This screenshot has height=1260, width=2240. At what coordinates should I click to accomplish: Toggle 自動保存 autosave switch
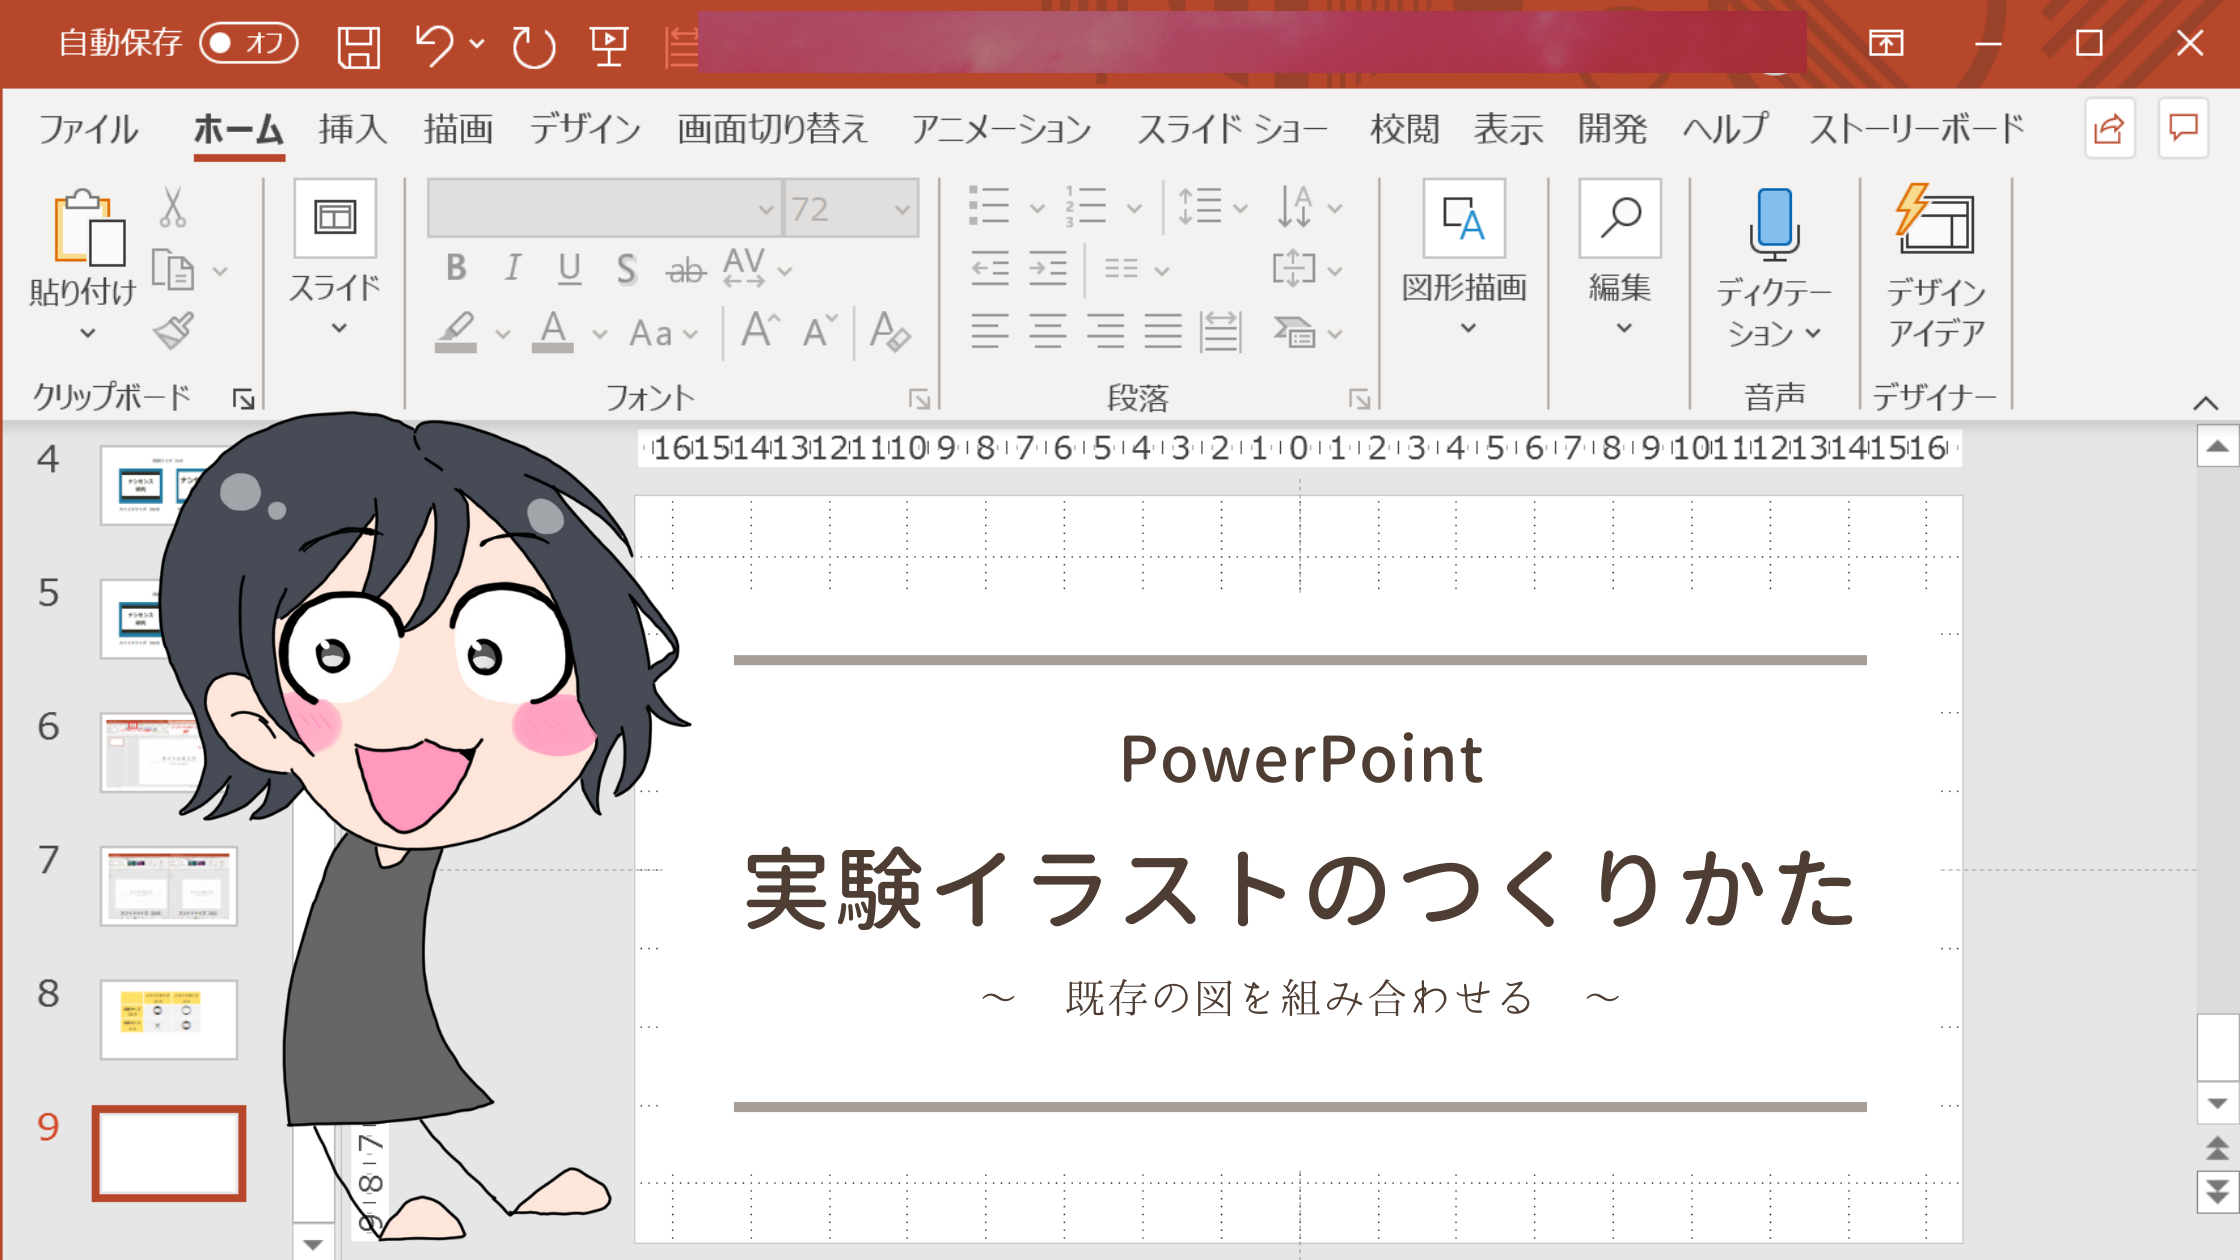pos(249,43)
